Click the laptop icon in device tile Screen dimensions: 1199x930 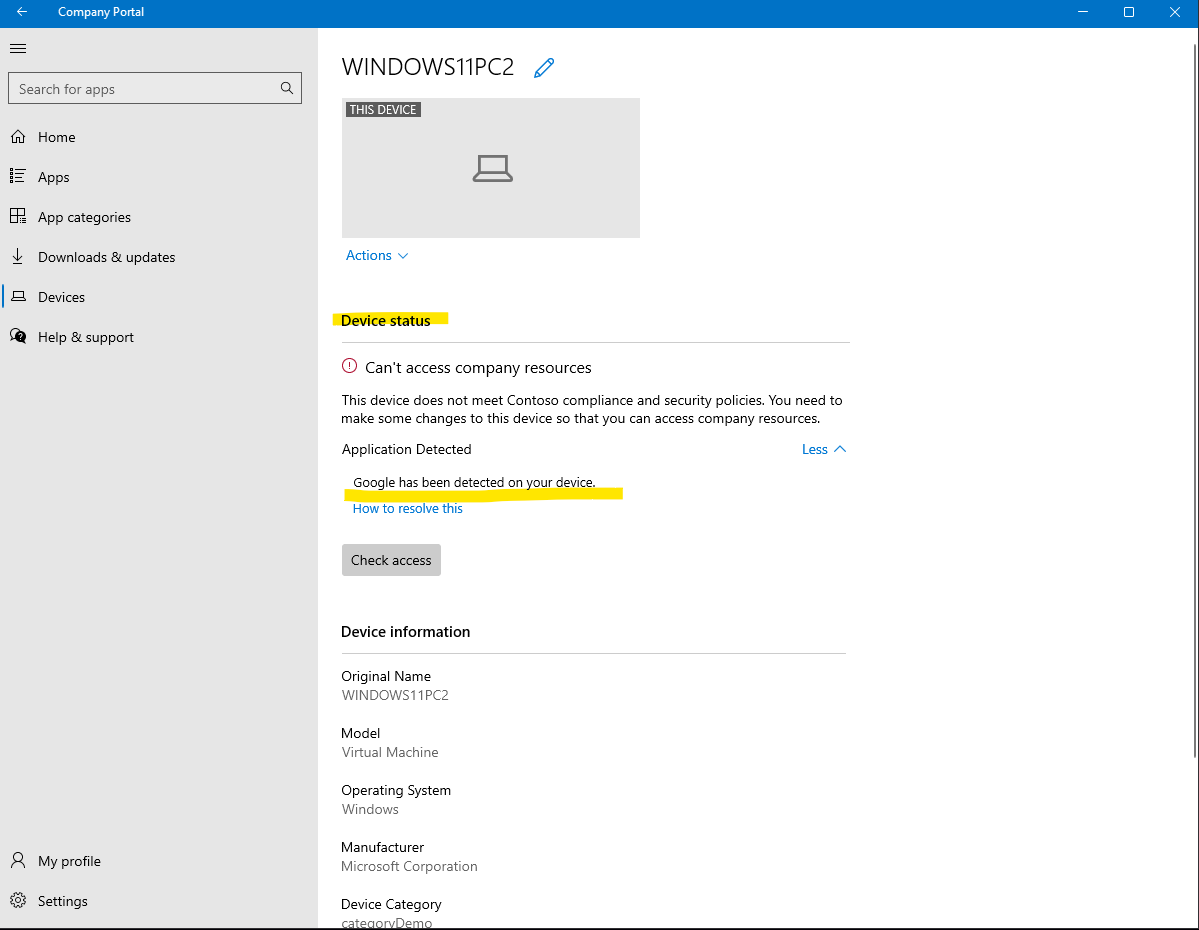coord(492,168)
